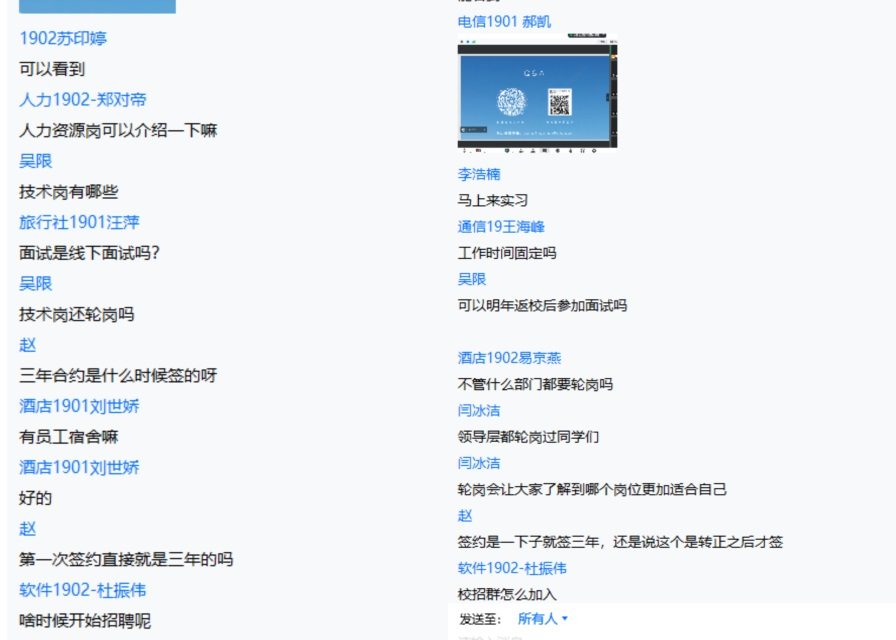Click 吴限 above 技术岗还轮岗吗
896x640 pixels.
tap(36, 283)
